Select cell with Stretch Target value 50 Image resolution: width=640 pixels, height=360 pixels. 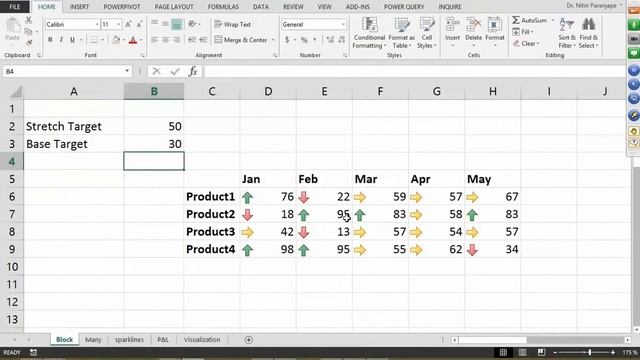tap(154, 127)
